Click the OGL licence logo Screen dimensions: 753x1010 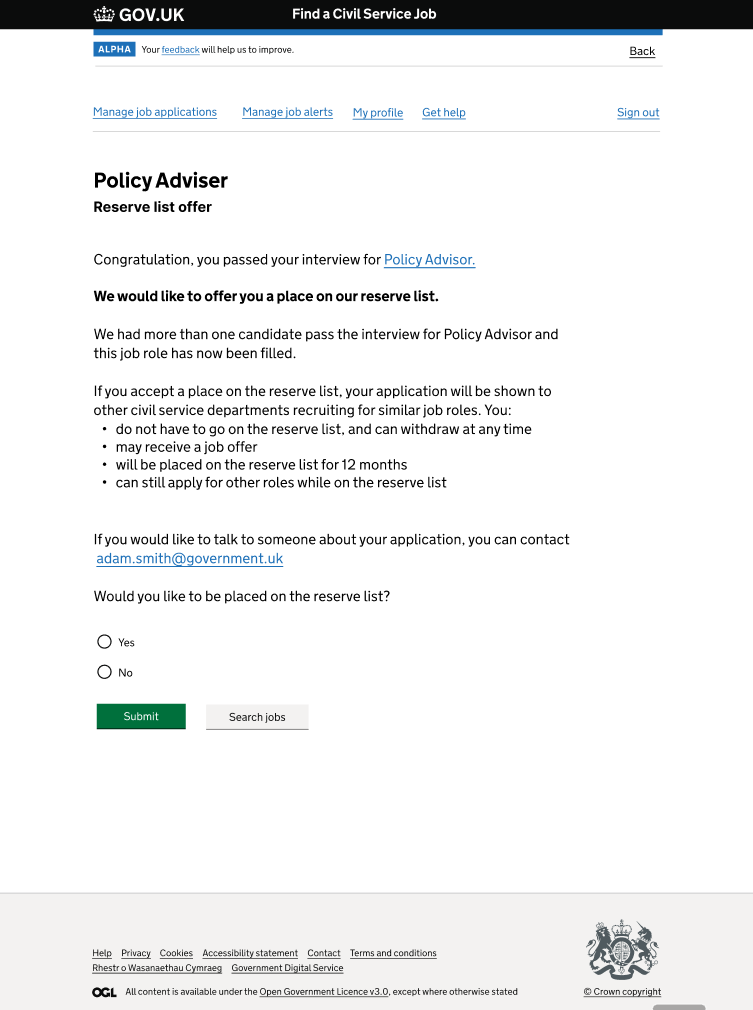click(104, 992)
